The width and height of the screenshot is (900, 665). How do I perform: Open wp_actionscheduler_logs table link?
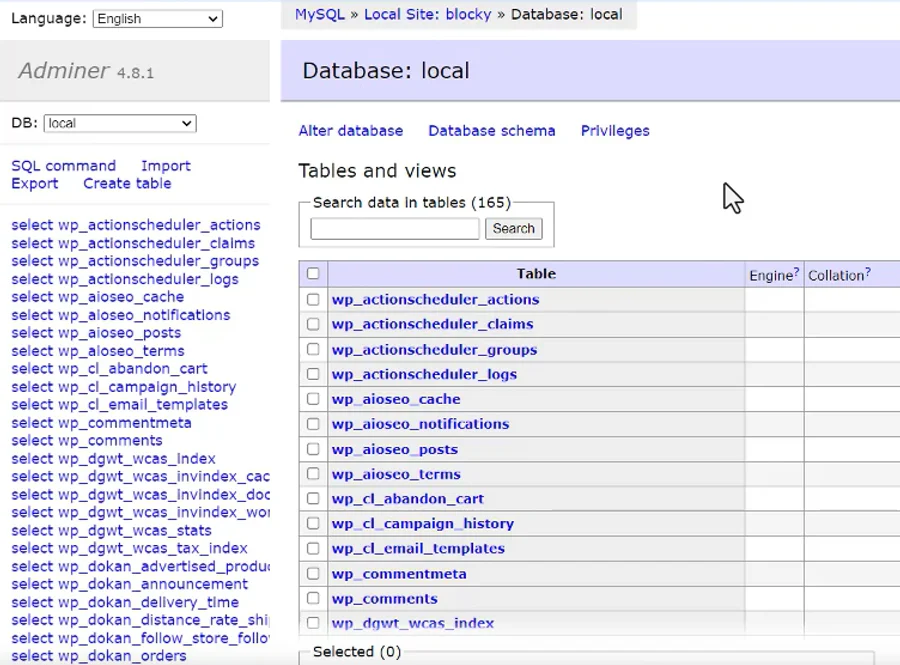coord(425,374)
